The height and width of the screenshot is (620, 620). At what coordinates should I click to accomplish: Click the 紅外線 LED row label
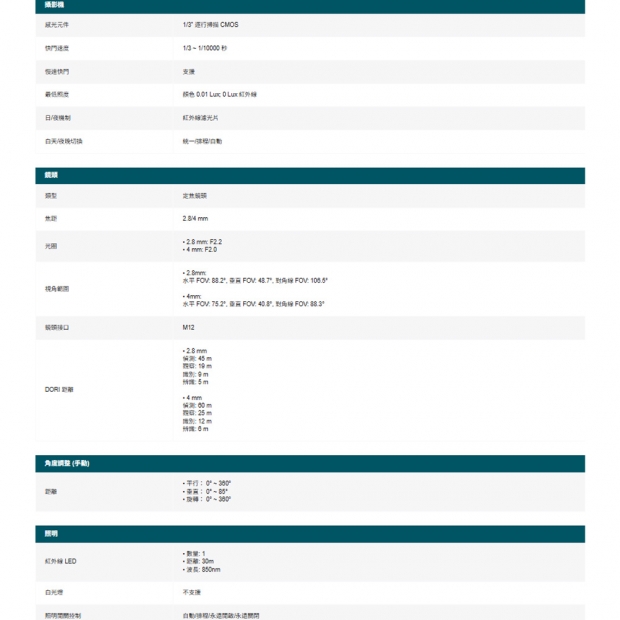61,561
